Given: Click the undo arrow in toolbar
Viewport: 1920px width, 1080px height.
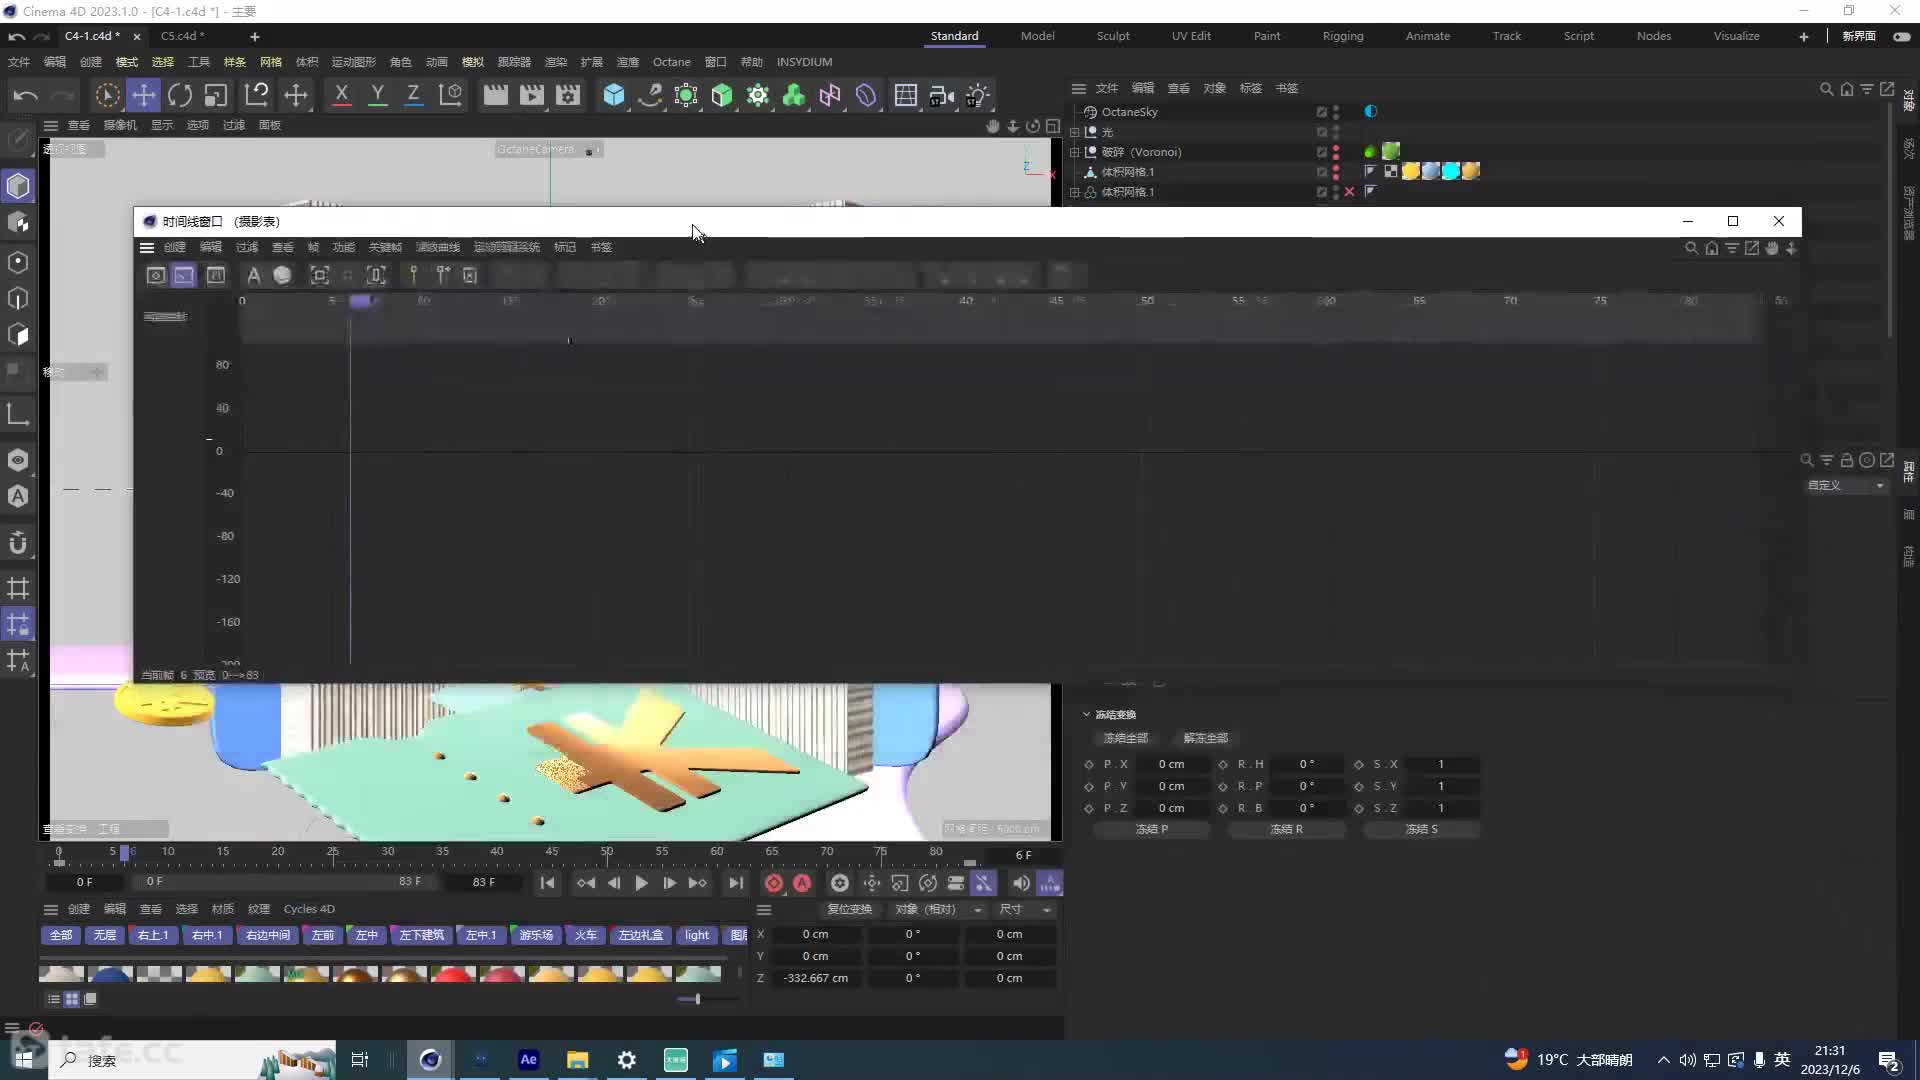Looking at the screenshot, I should coord(26,95).
